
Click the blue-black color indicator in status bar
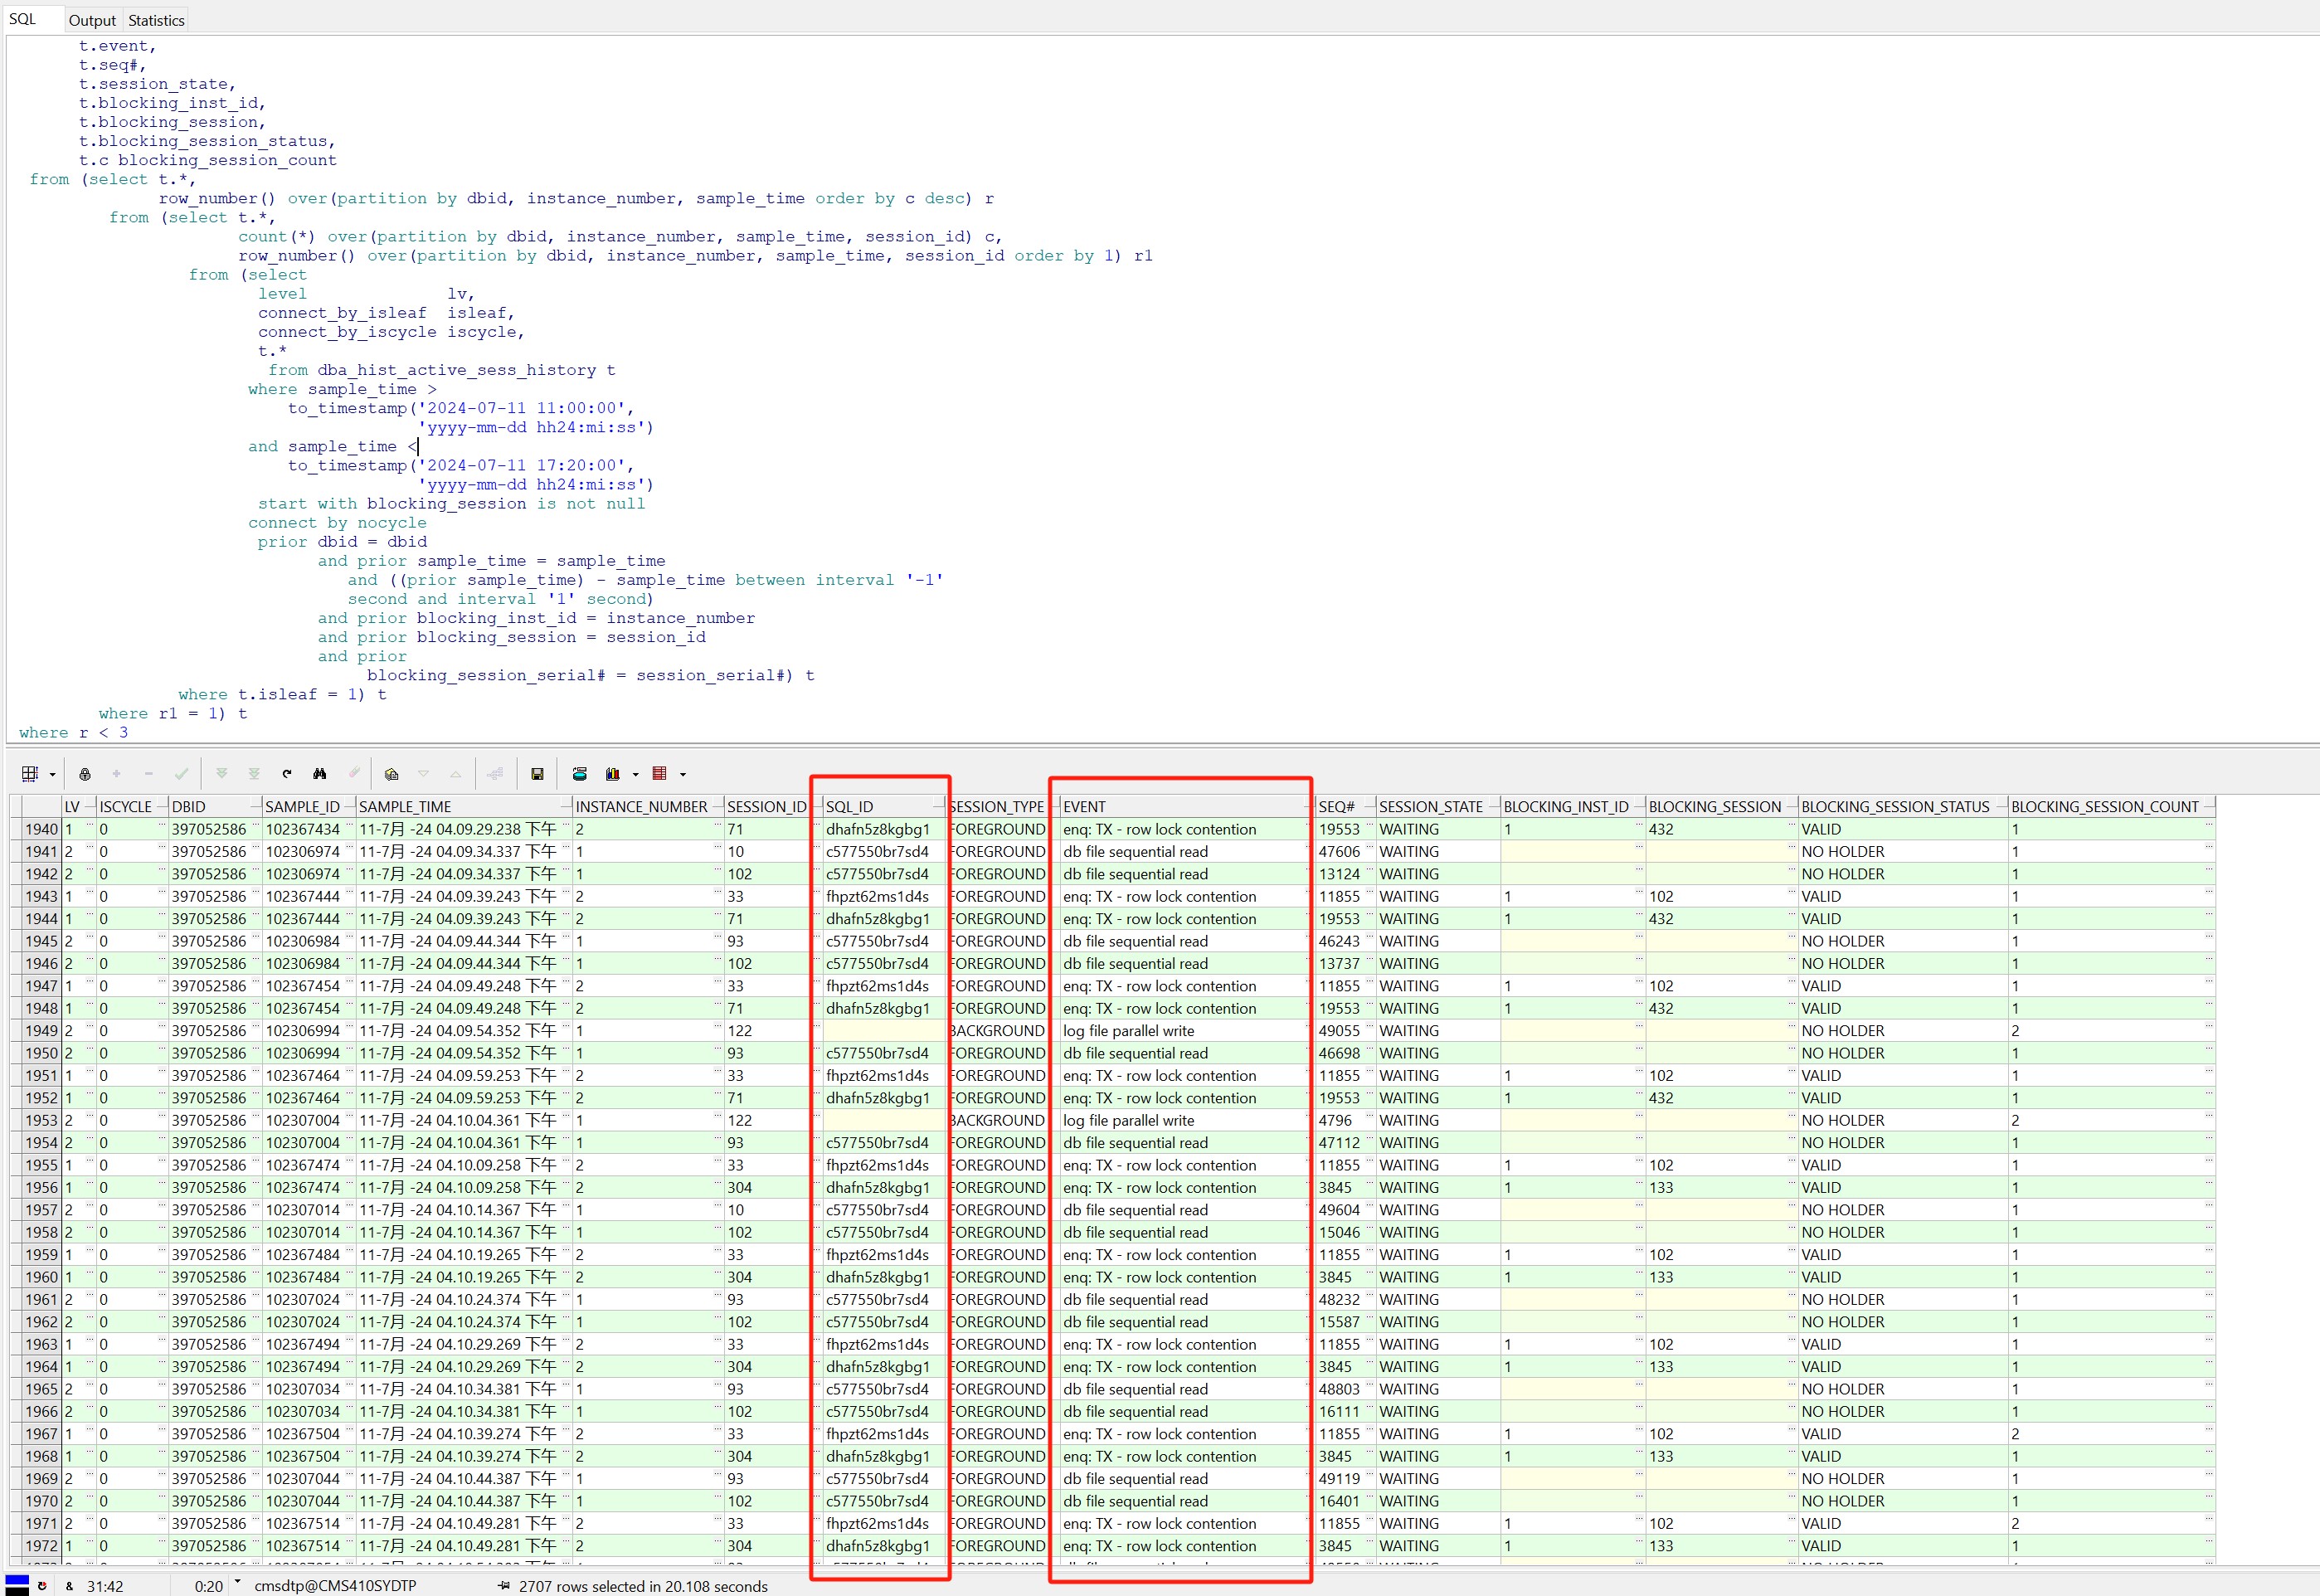click(17, 1585)
